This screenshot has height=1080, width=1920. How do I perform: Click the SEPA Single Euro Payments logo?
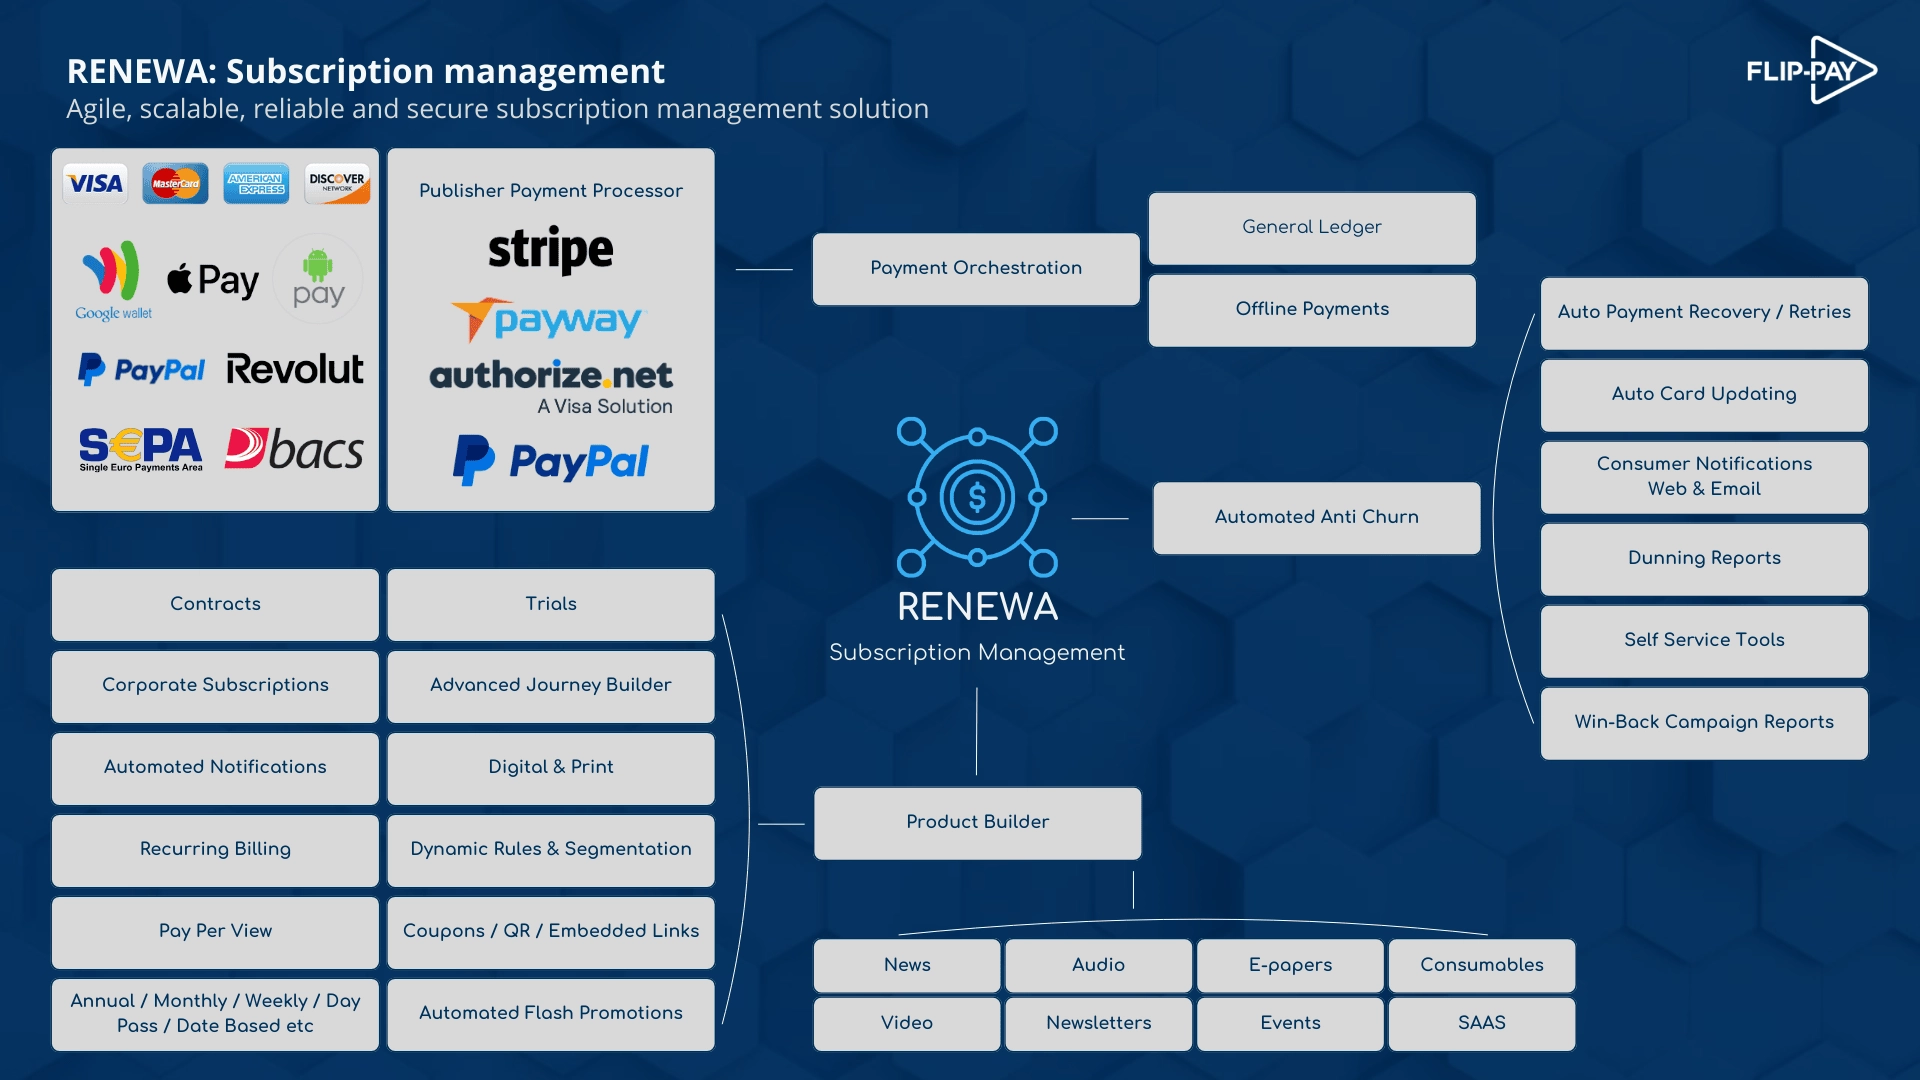click(141, 450)
